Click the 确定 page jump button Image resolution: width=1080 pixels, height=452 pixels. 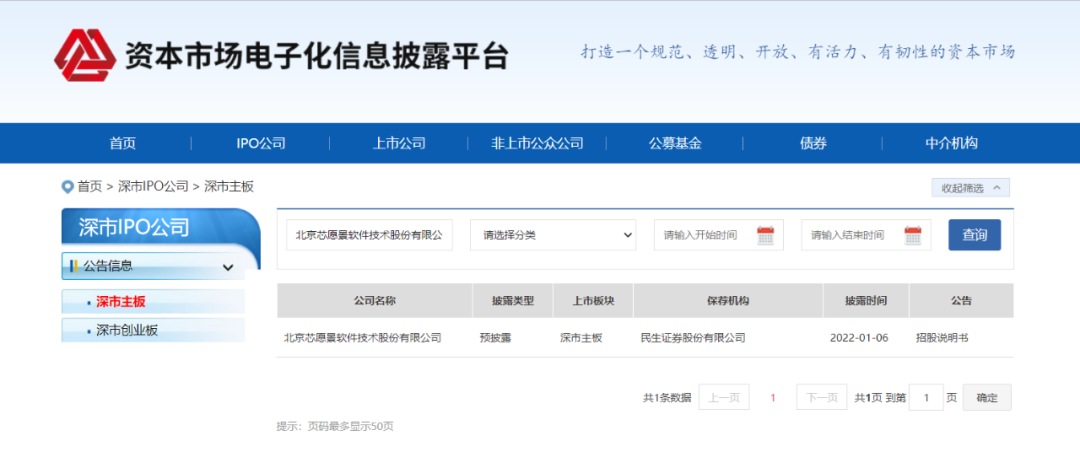pos(987,398)
